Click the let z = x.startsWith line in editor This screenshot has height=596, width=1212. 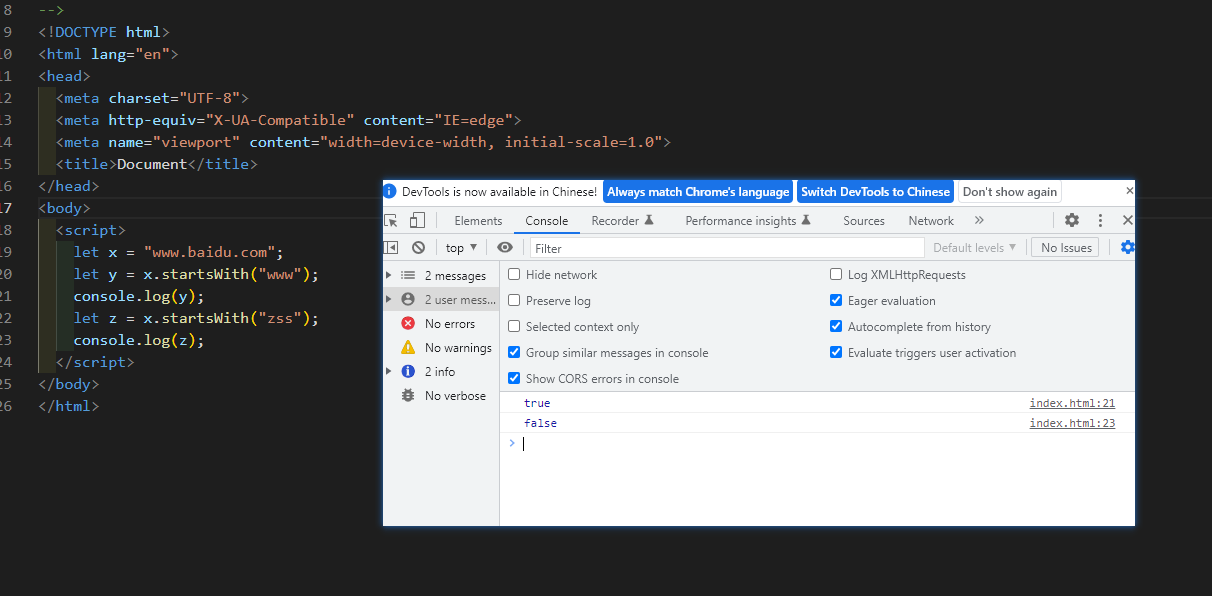point(196,318)
